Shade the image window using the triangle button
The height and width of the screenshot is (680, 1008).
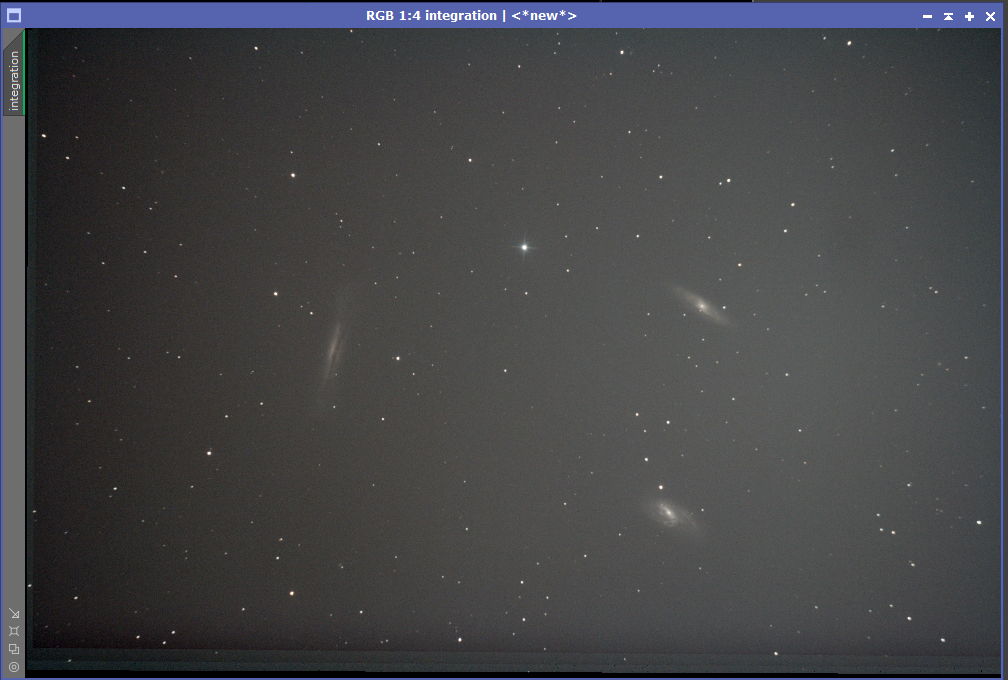[948, 16]
